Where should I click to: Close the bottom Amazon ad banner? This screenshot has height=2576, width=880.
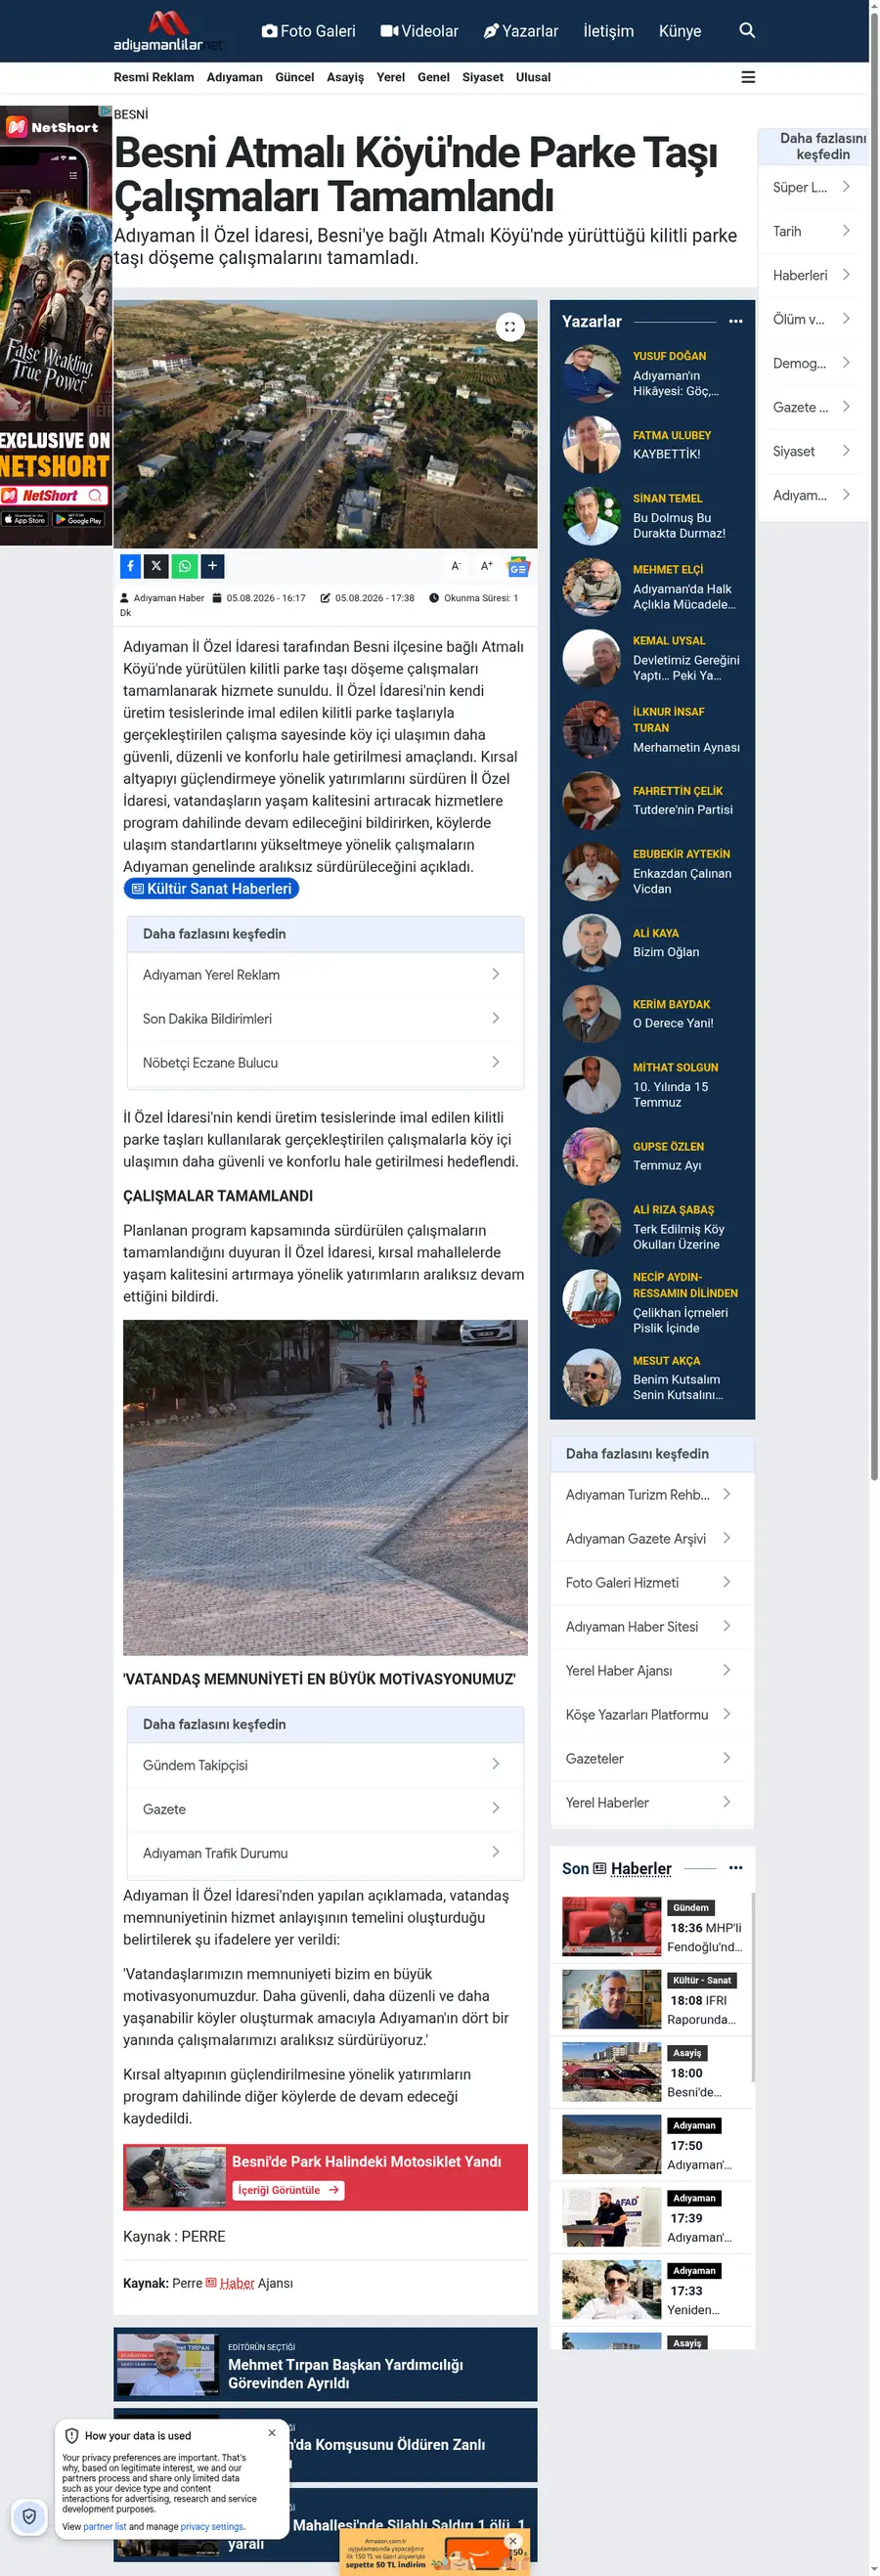pos(513,2540)
